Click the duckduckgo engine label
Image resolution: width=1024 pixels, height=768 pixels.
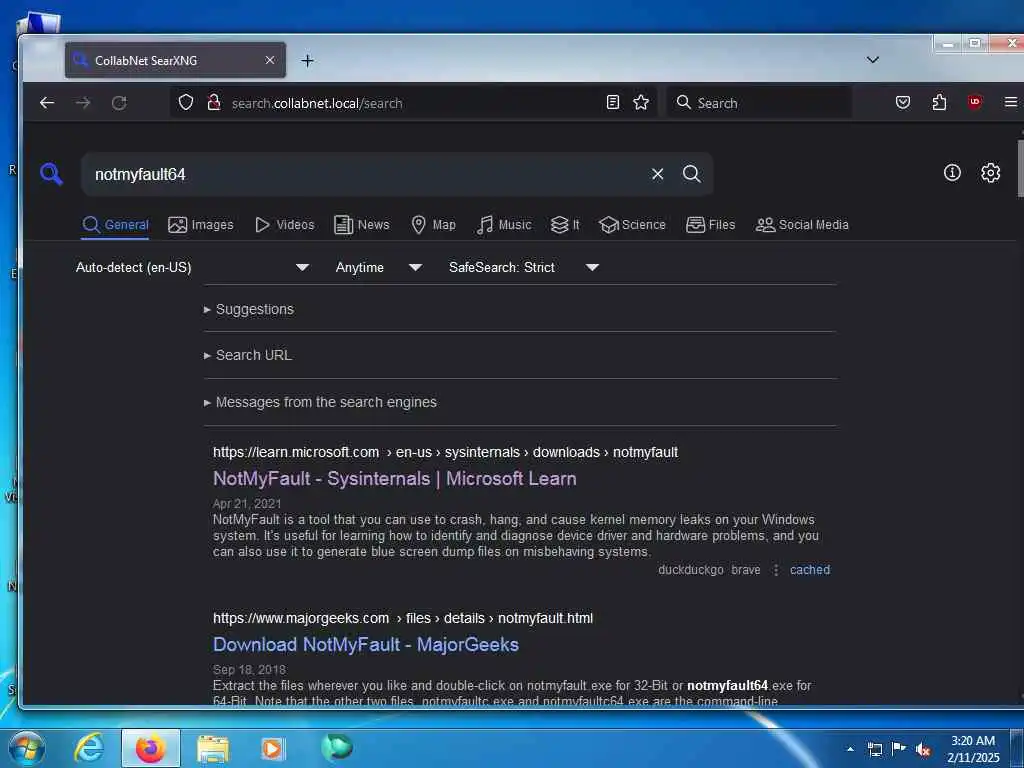tap(690, 569)
